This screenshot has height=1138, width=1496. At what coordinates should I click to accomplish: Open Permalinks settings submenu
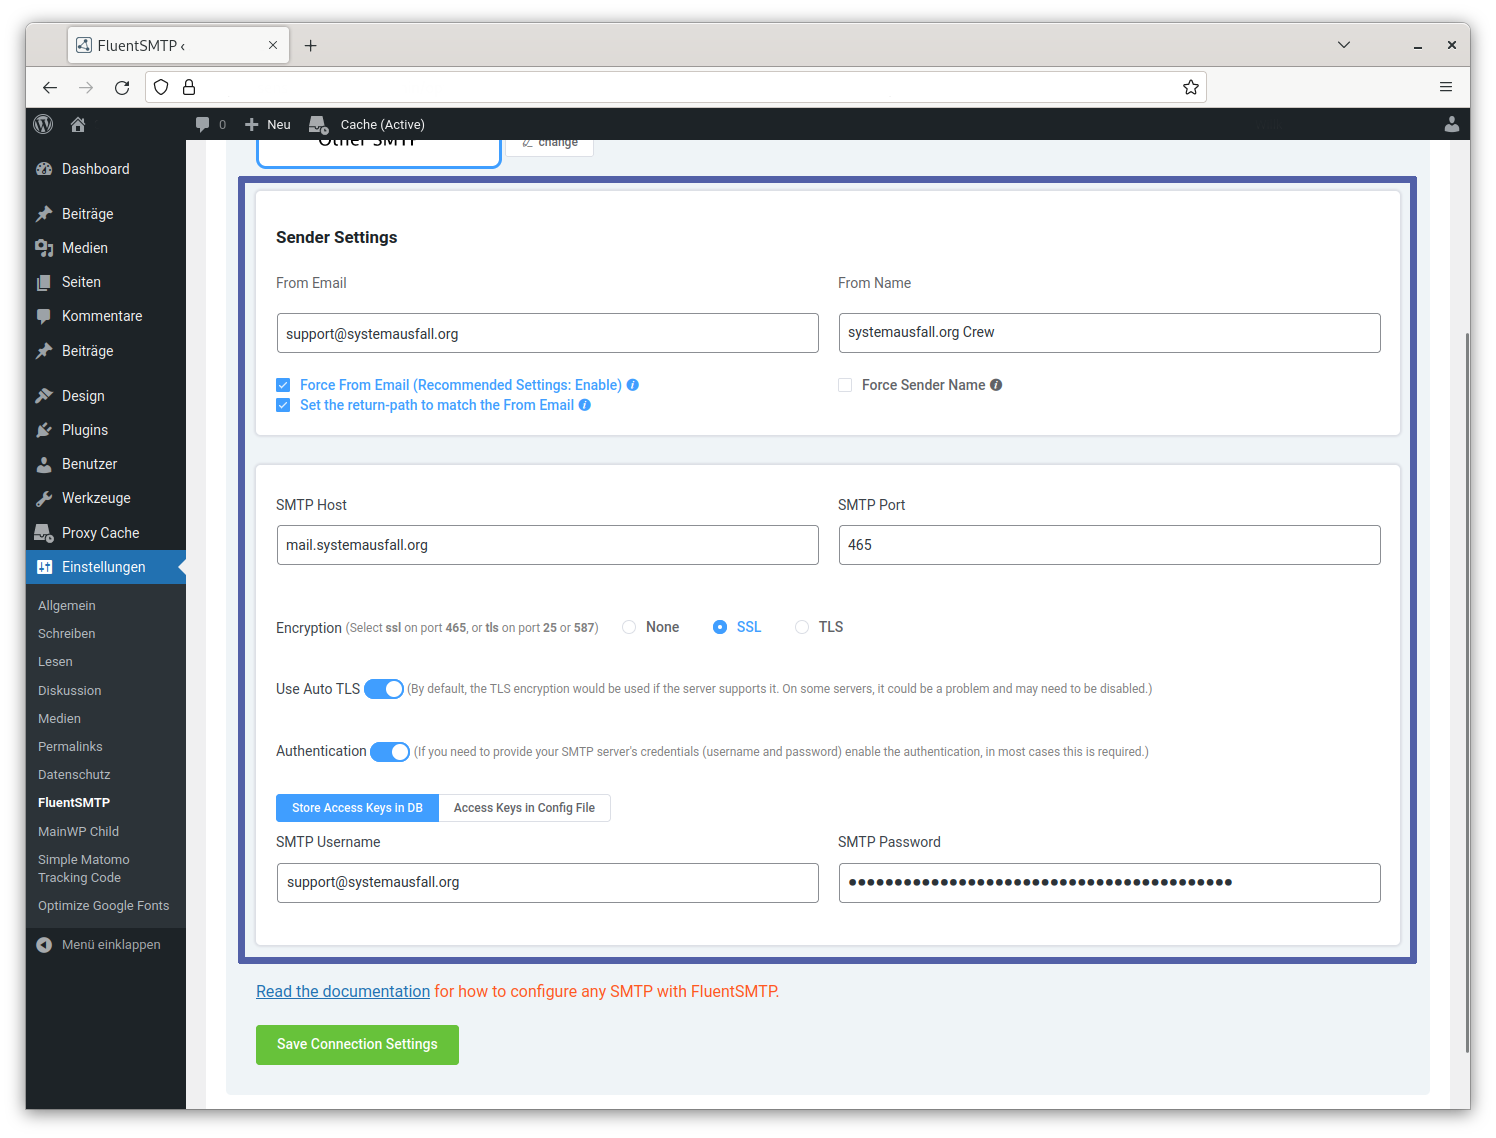coord(70,747)
